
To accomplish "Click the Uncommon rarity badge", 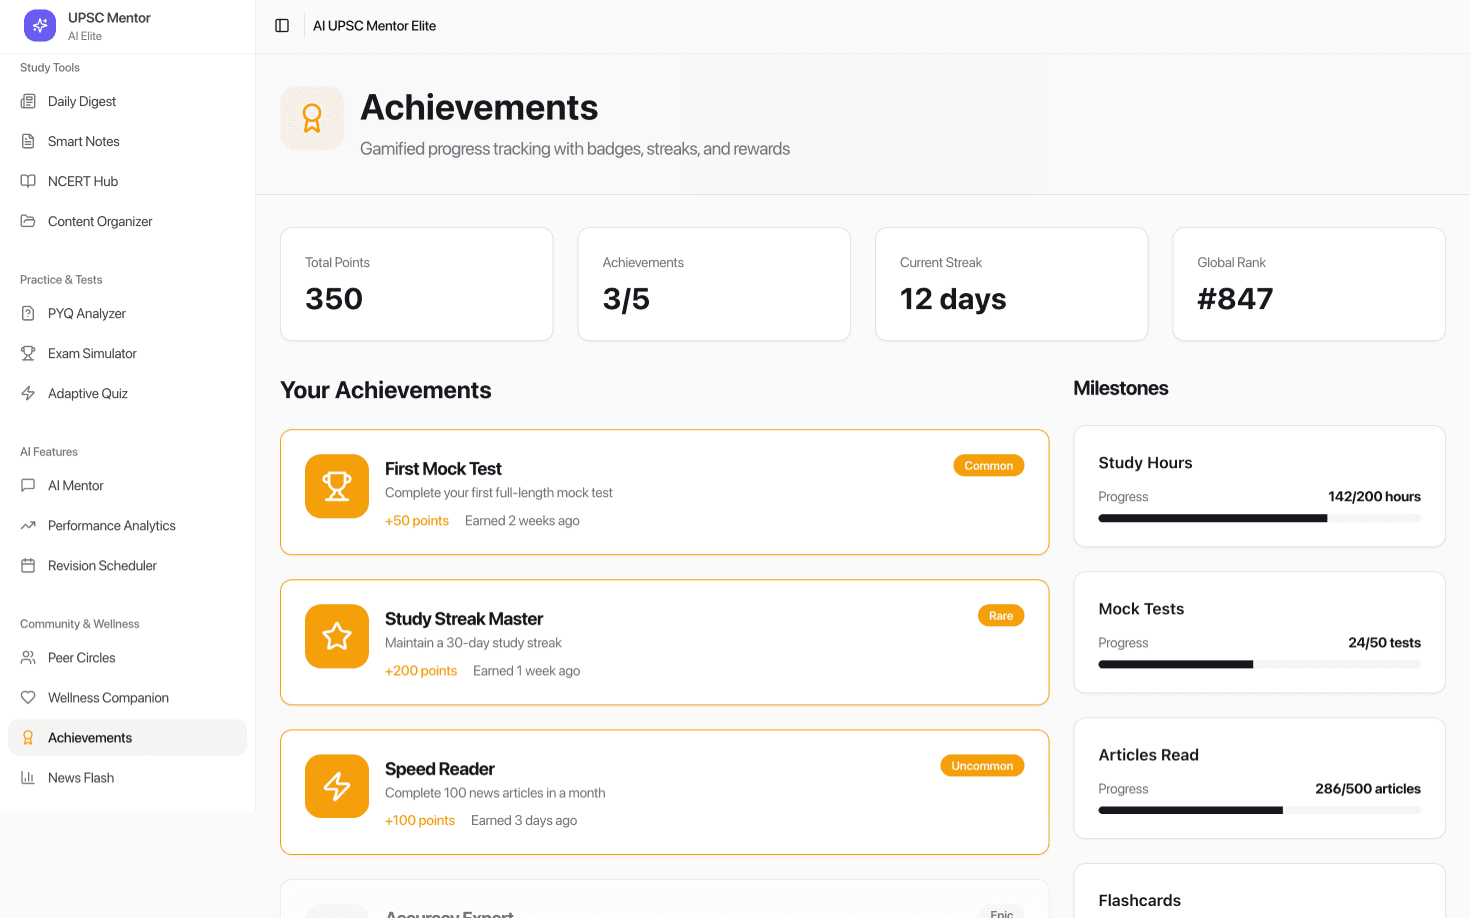I will (x=982, y=766).
